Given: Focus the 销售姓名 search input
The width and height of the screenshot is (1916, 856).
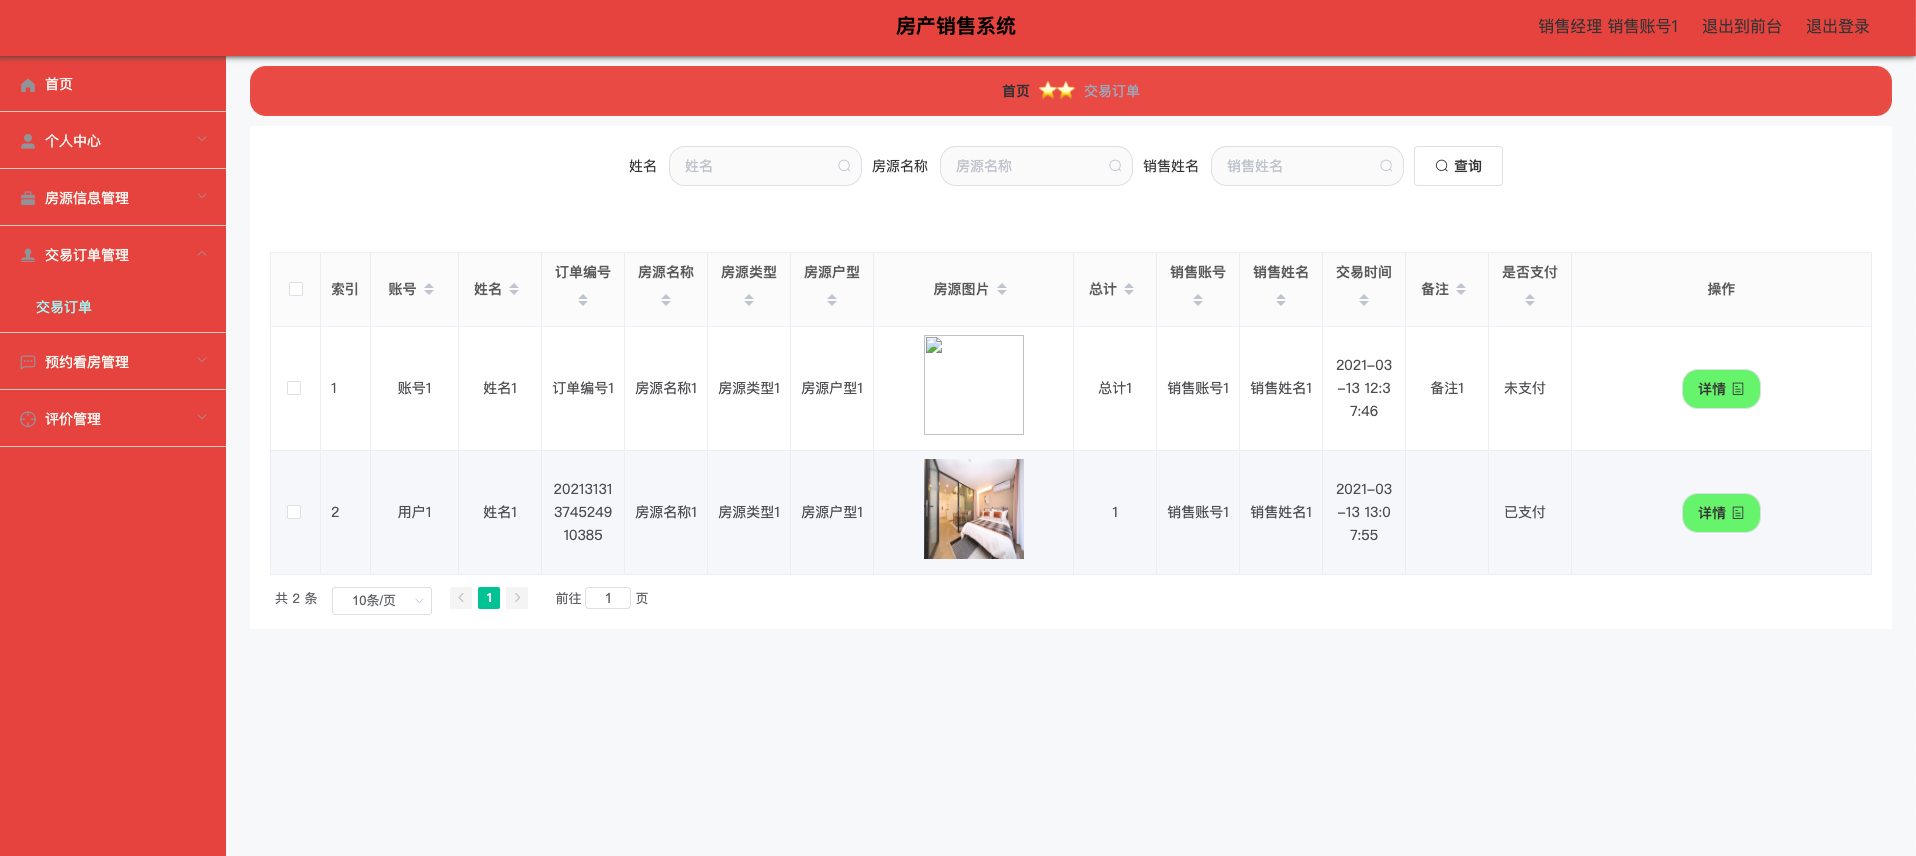Looking at the screenshot, I should pyautogui.click(x=1307, y=166).
